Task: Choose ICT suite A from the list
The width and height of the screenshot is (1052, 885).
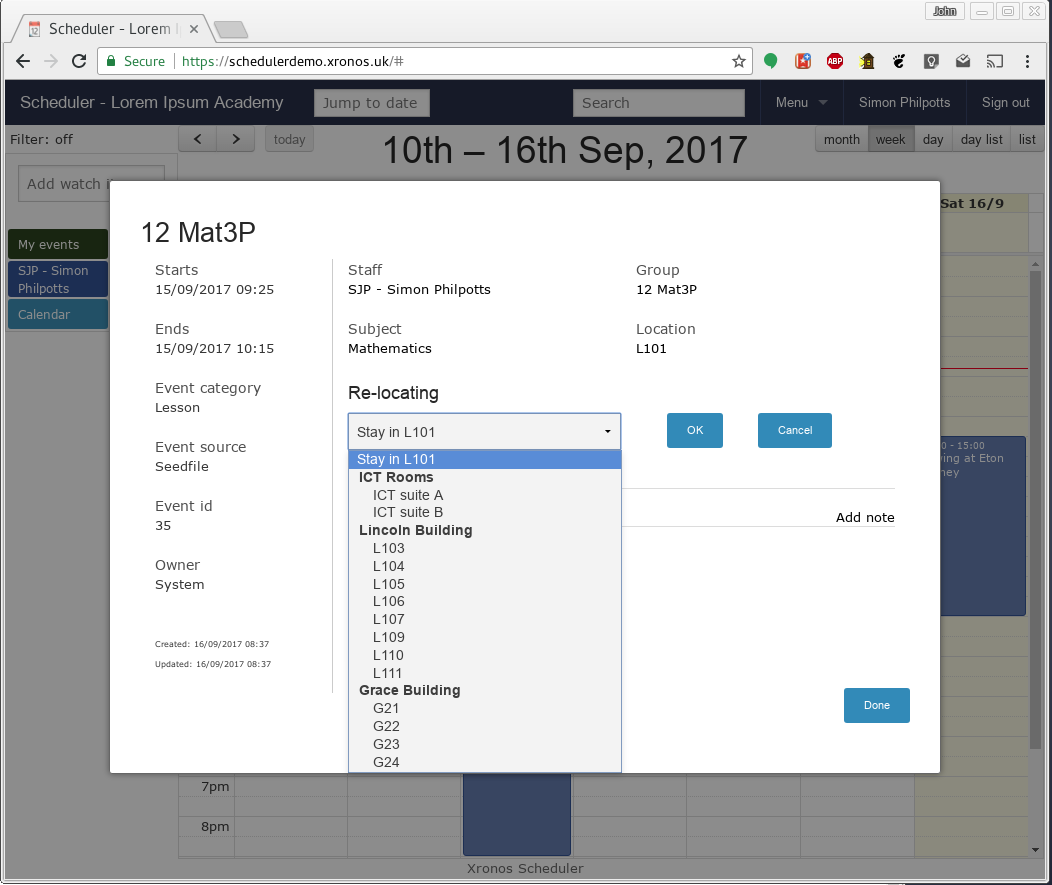Action: coord(408,495)
